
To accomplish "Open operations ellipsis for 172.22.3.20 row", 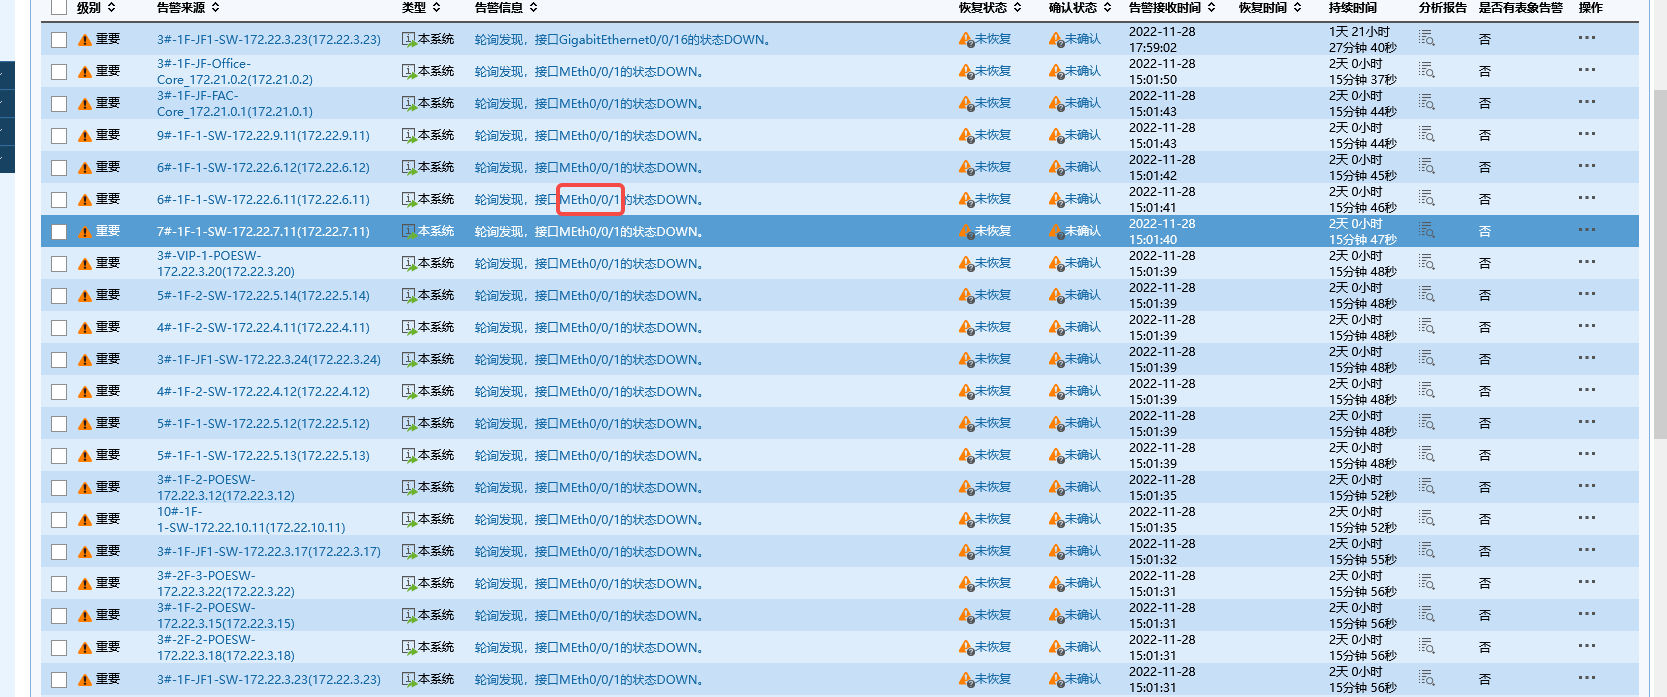I will (1587, 262).
